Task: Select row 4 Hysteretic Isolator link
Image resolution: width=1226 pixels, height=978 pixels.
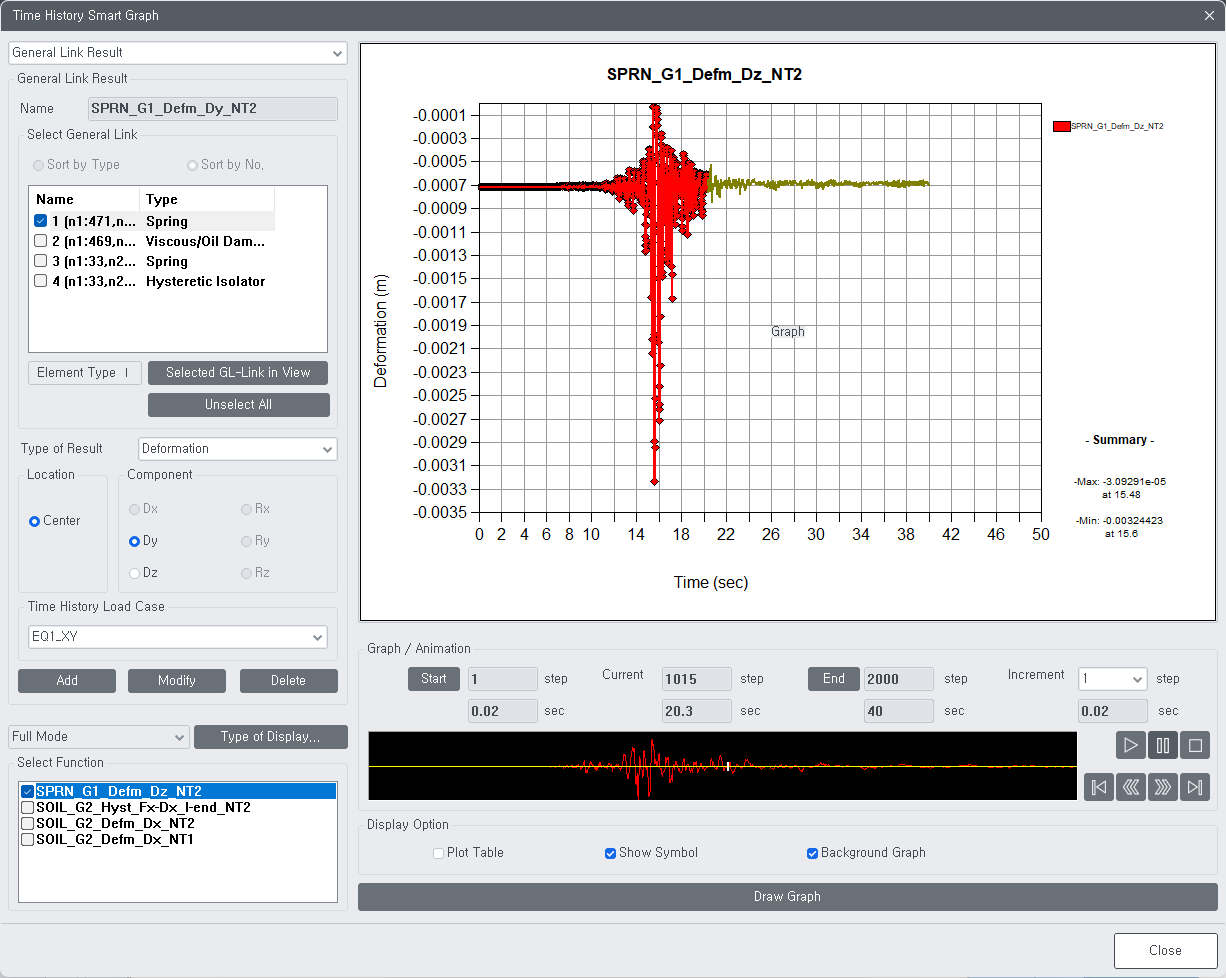Action: 151,281
